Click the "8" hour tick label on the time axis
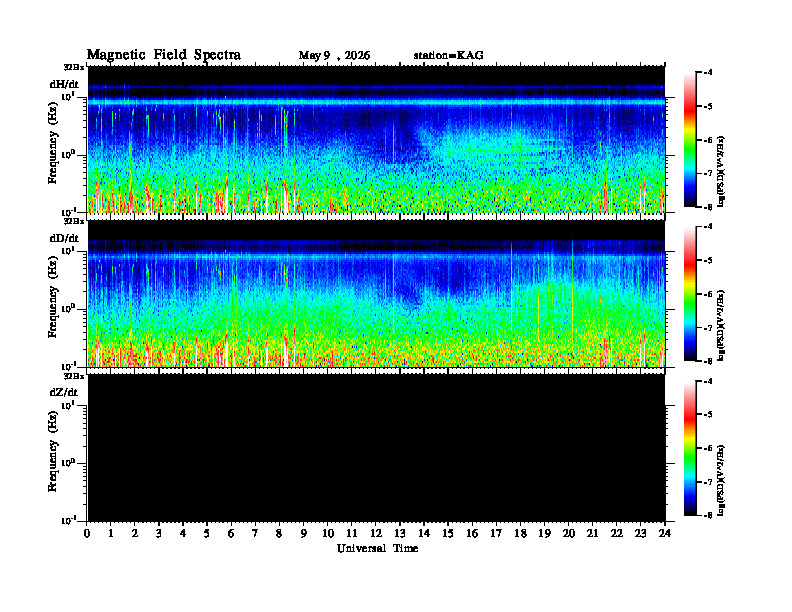Viewport: 792px width, 612px height. pos(279,534)
